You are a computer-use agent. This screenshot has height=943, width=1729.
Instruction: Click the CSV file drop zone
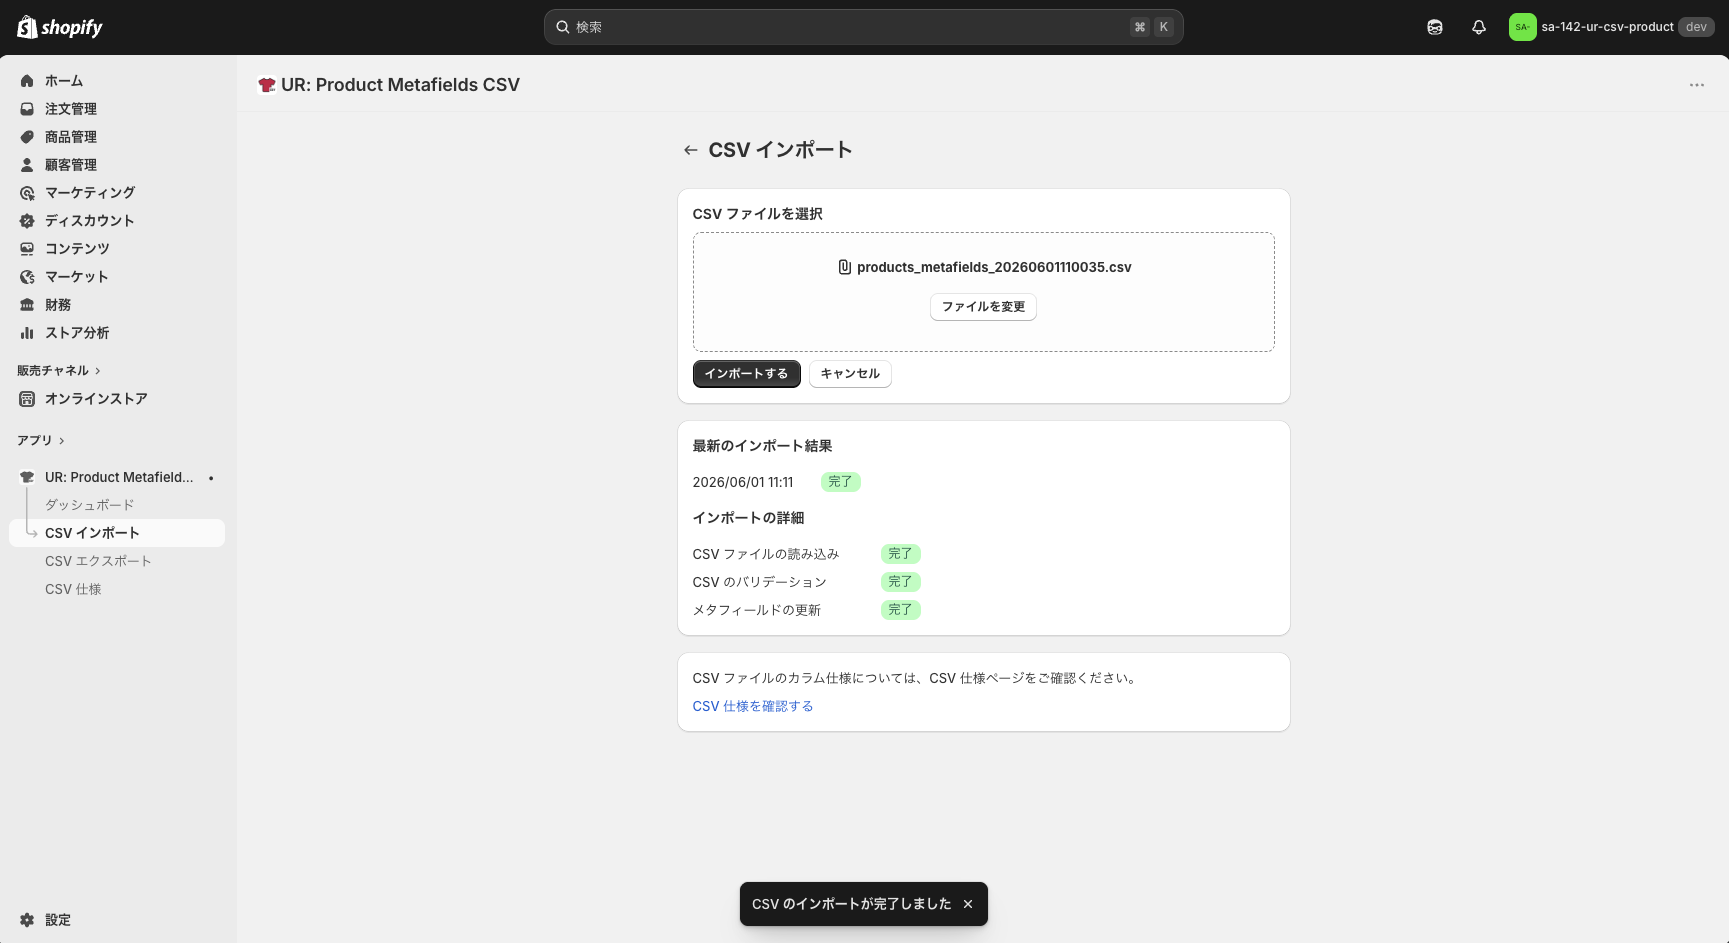coord(983,292)
